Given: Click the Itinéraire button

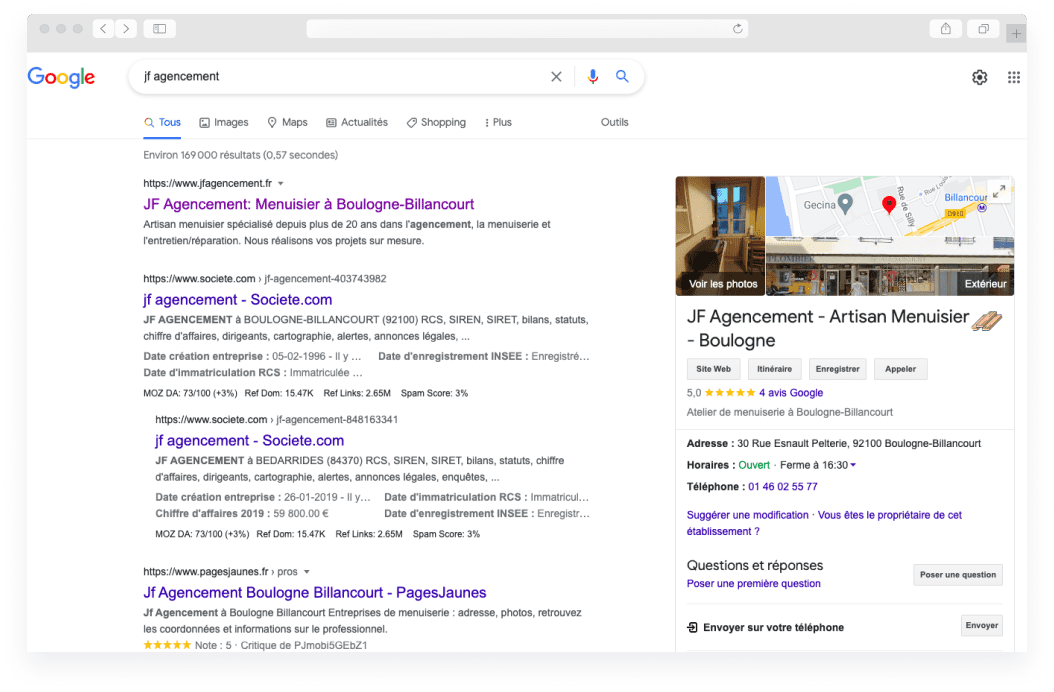Looking at the screenshot, I should pyautogui.click(x=774, y=369).
